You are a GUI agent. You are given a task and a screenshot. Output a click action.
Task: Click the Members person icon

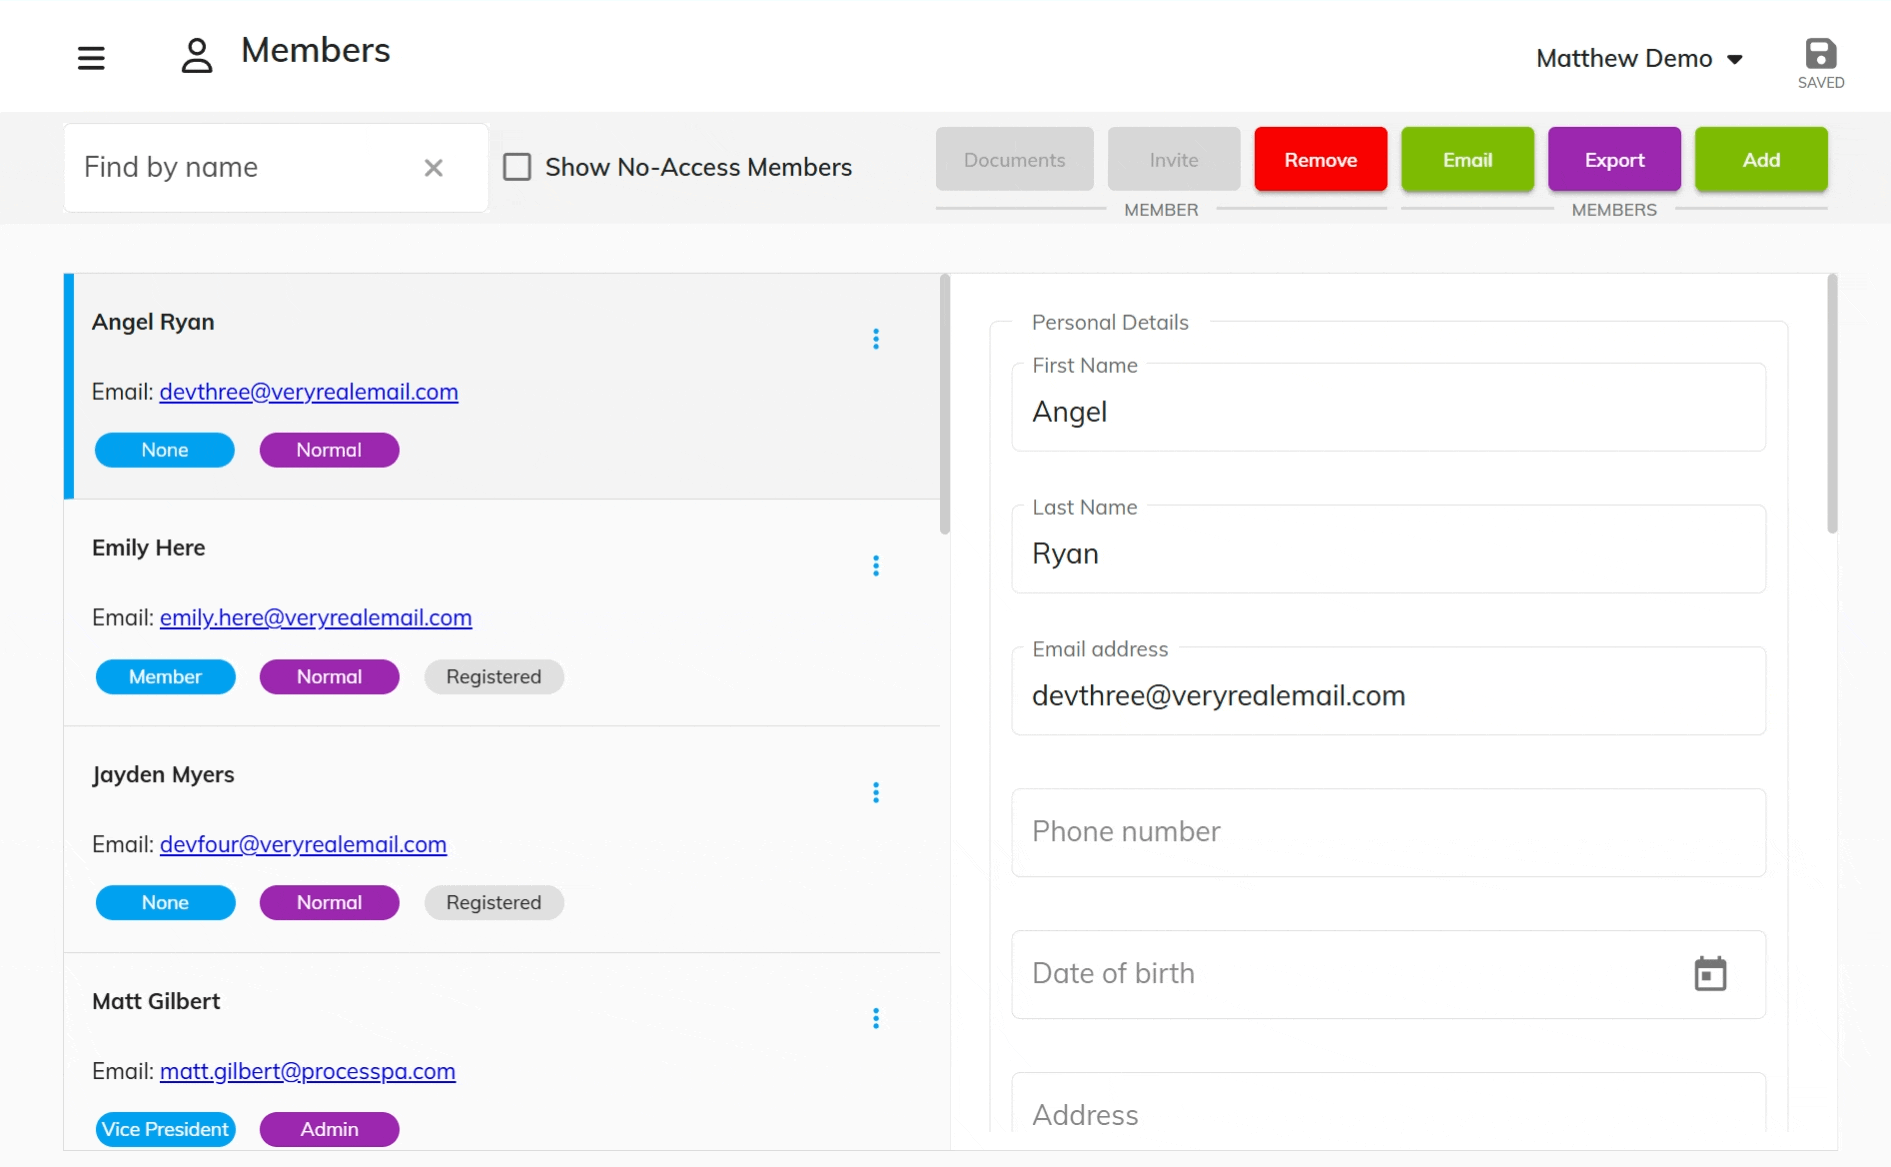[197, 56]
